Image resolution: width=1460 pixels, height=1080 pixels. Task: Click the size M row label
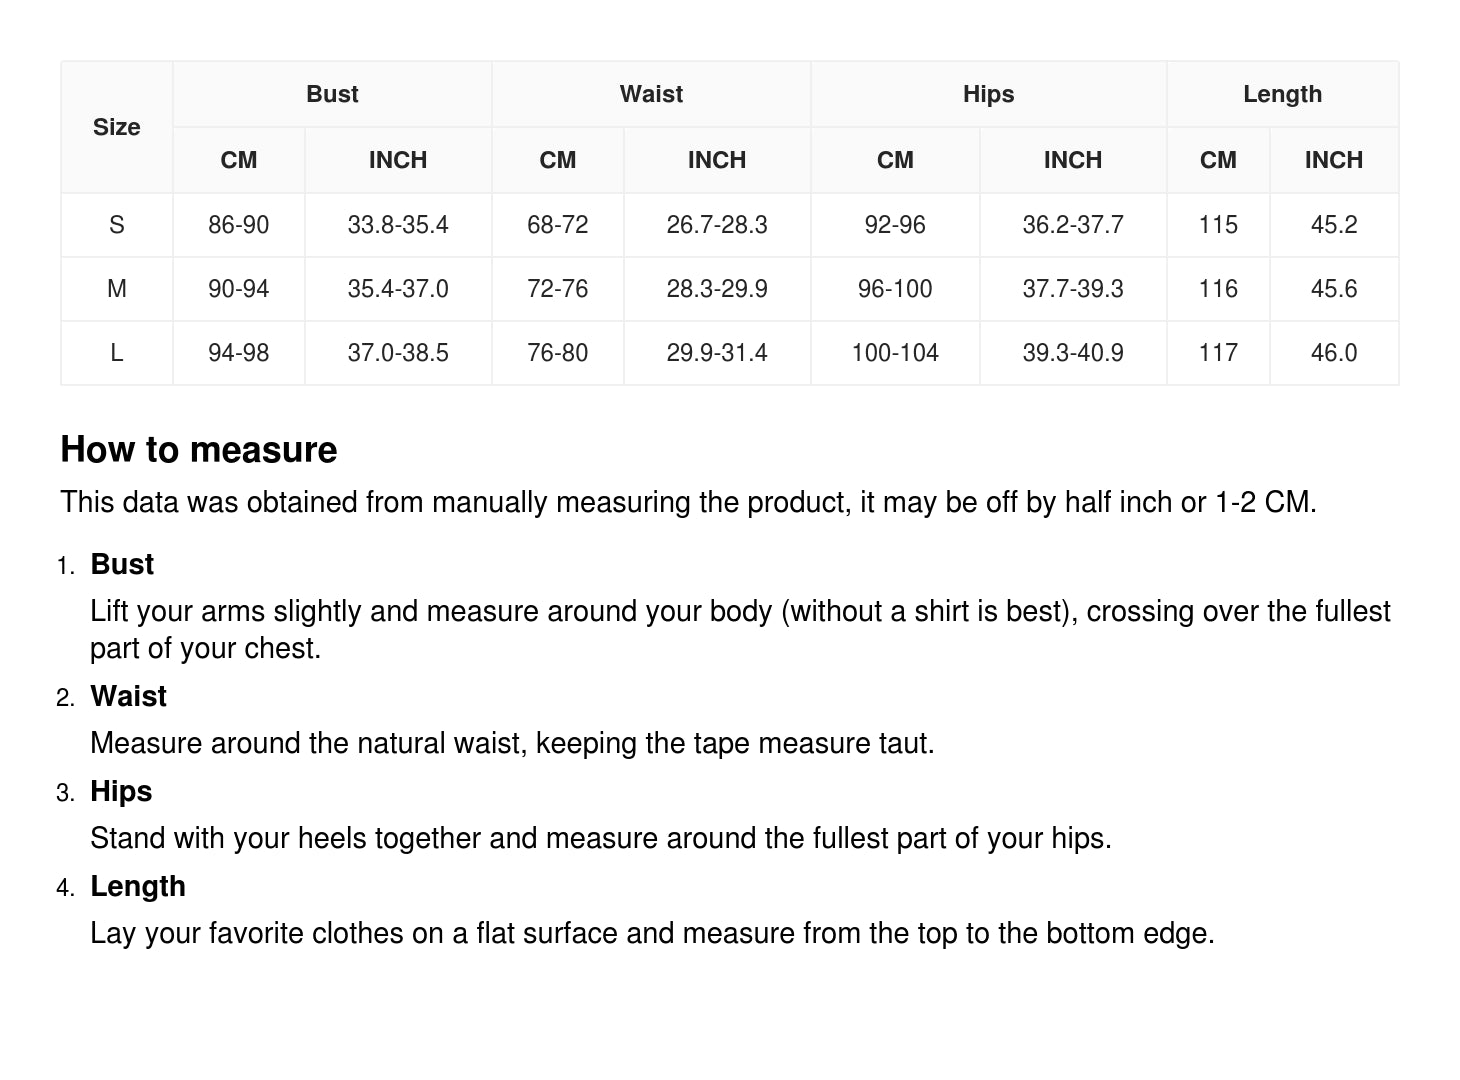117,289
